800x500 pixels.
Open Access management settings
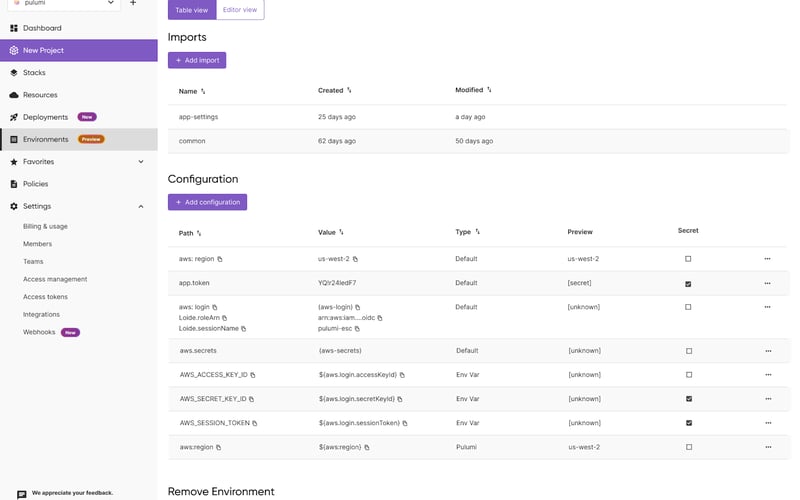pos(55,279)
